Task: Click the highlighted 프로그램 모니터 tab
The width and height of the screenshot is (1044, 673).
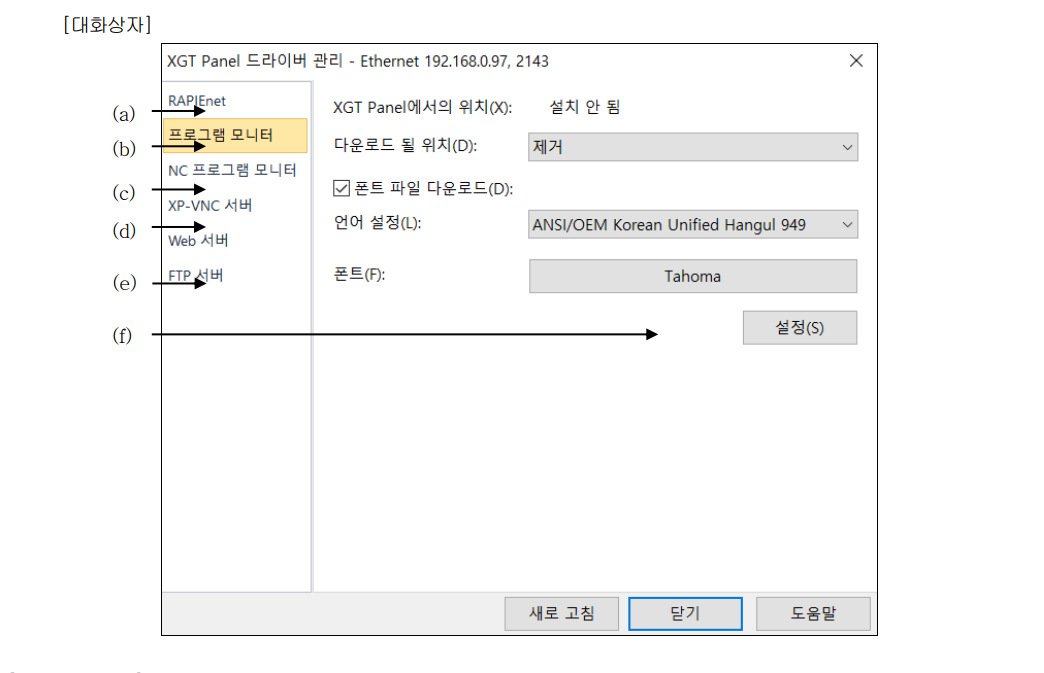Action: (x=220, y=136)
